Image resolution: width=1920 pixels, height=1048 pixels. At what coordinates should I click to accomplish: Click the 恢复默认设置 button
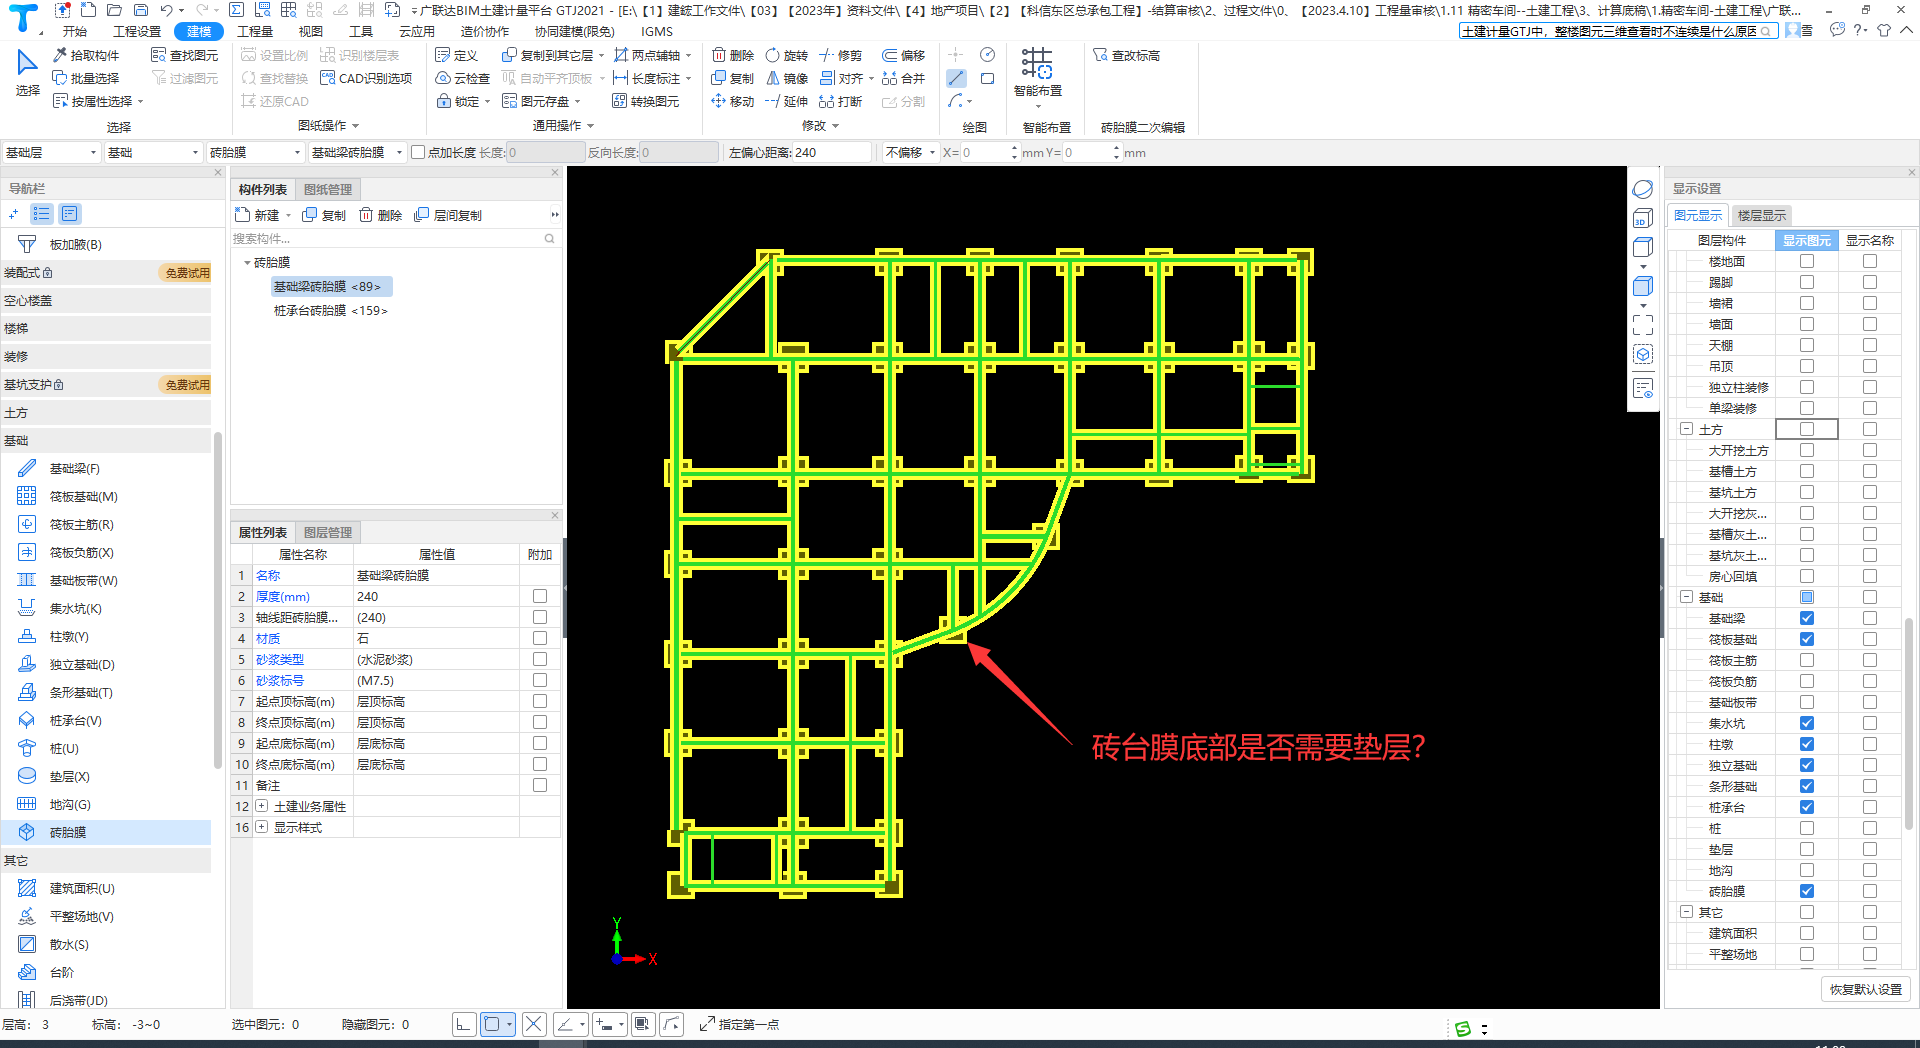point(1866,989)
